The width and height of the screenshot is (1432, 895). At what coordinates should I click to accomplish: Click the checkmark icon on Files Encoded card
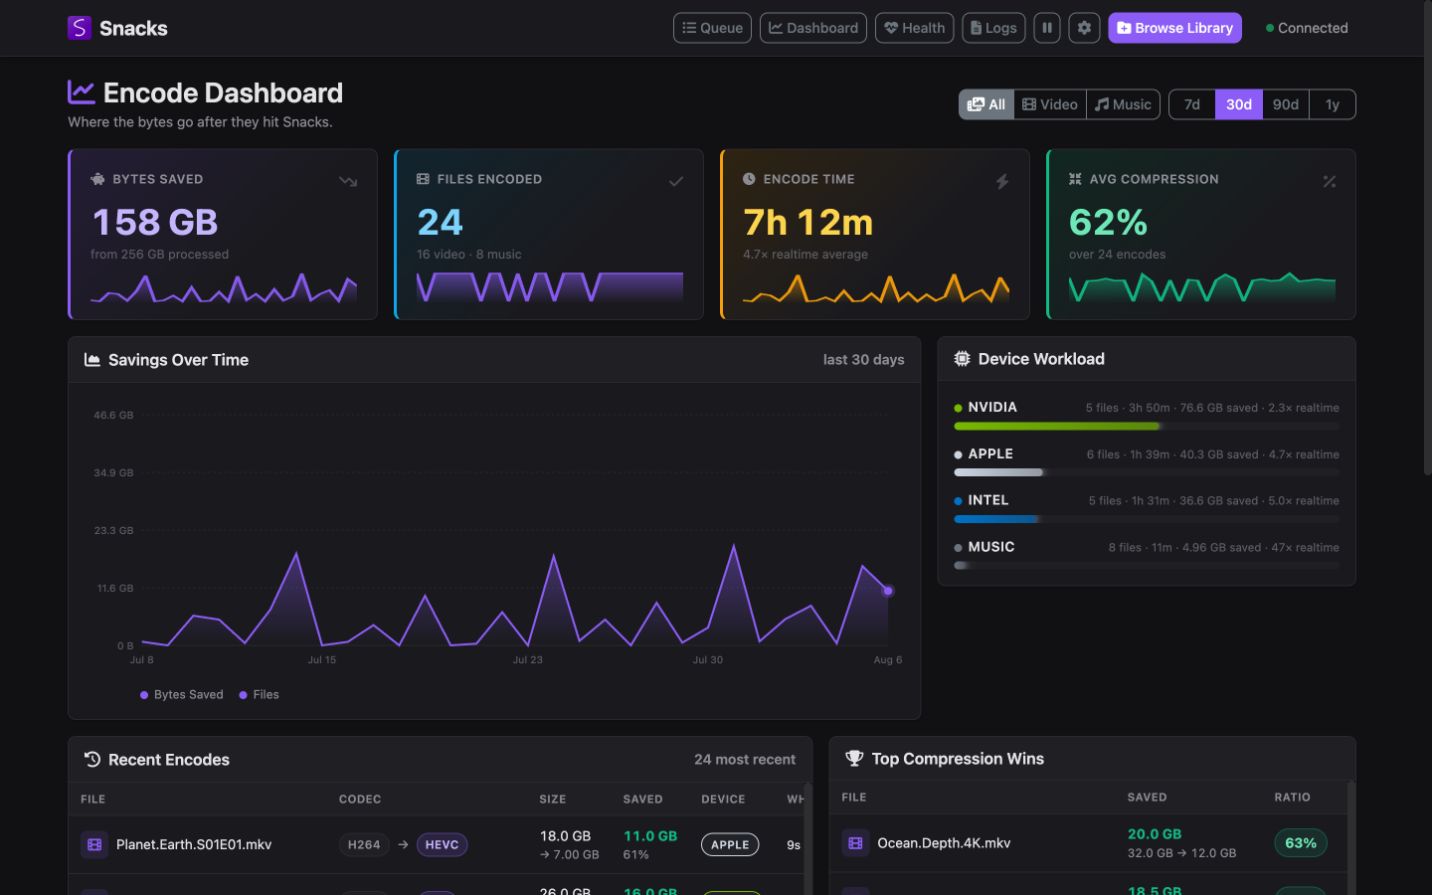pyautogui.click(x=676, y=181)
